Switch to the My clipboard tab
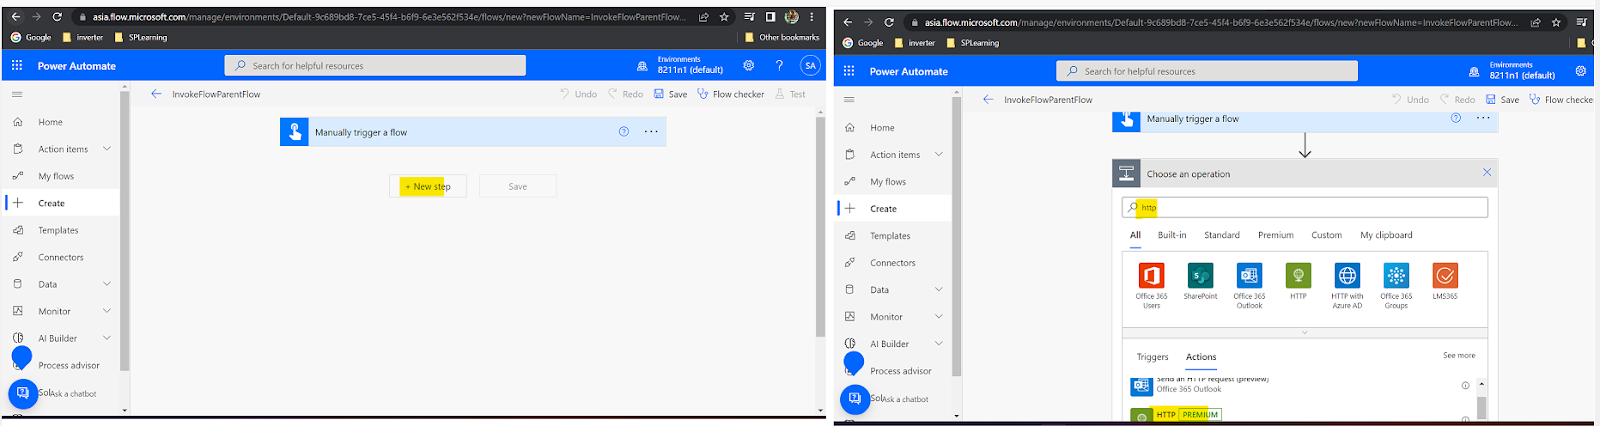Viewport: 1600px width, 426px height. [x=1386, y=235]
